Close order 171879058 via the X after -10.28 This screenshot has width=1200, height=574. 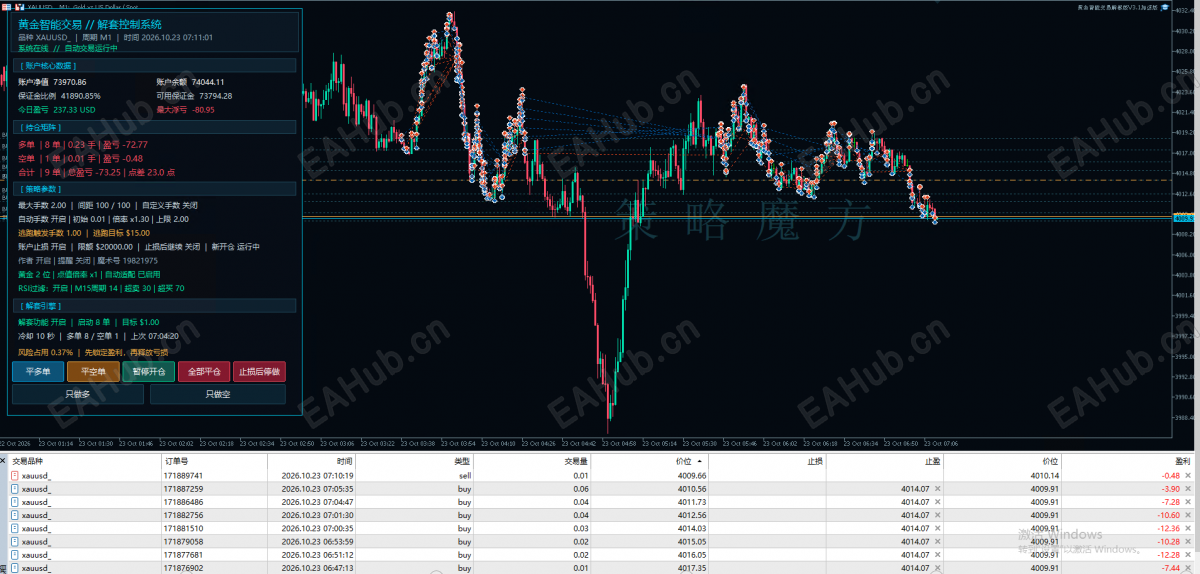[1188, 541]
